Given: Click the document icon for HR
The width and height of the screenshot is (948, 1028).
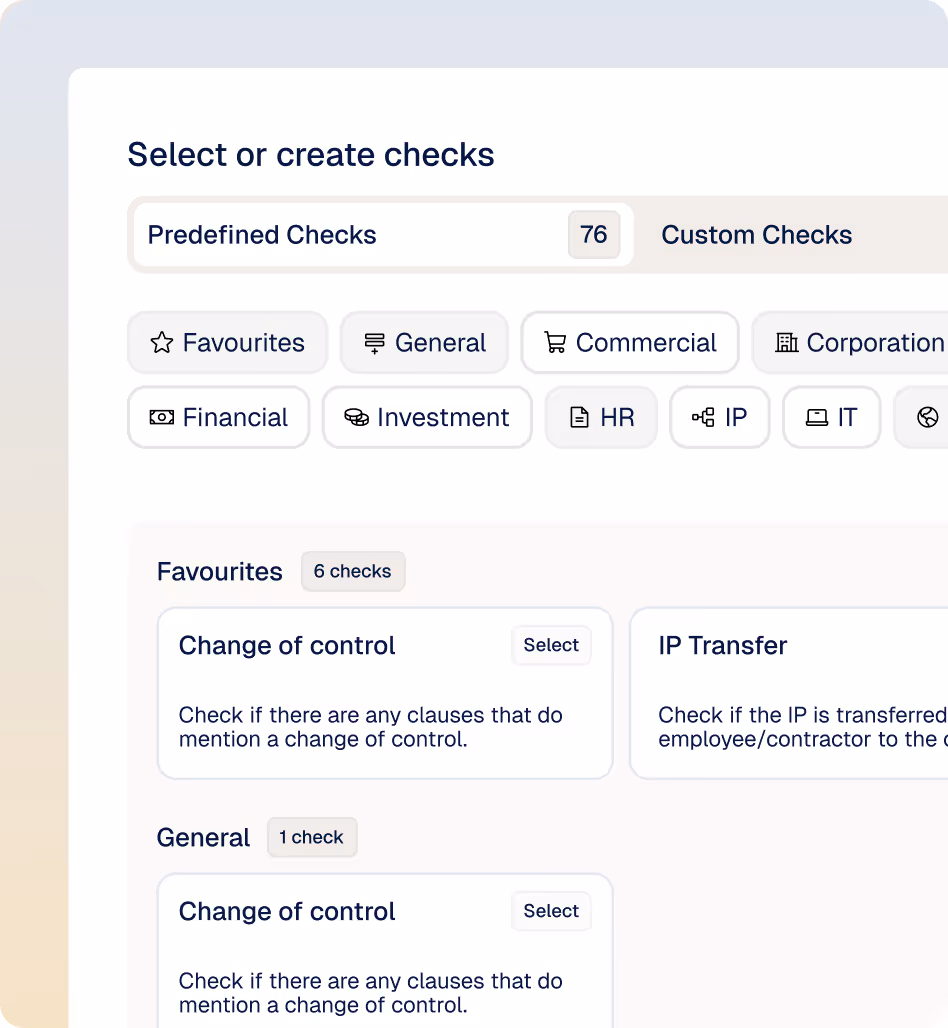Looking at the screenshot, I should point(579,418).
